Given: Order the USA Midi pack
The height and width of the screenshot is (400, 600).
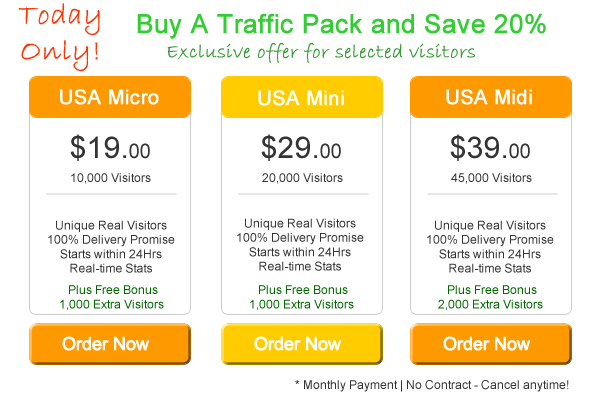Looking at the screenshot, I should point(491,344).
